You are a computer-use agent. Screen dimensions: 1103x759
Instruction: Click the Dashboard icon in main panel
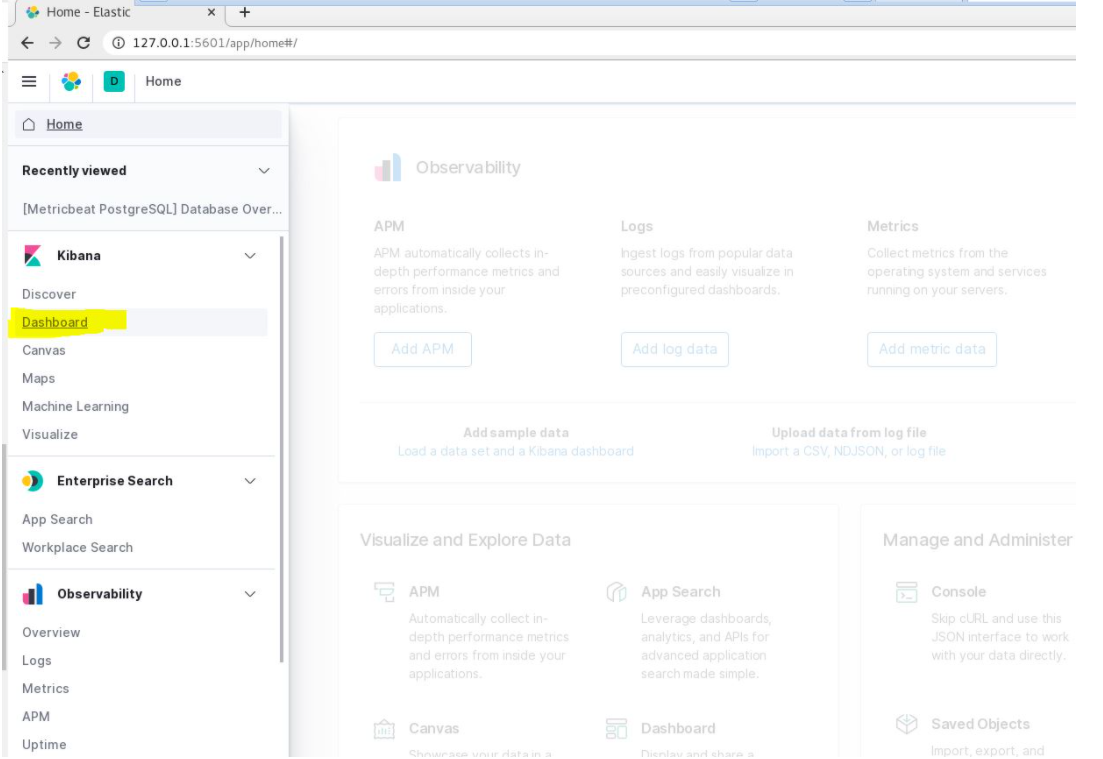click(x=616, y=729)
